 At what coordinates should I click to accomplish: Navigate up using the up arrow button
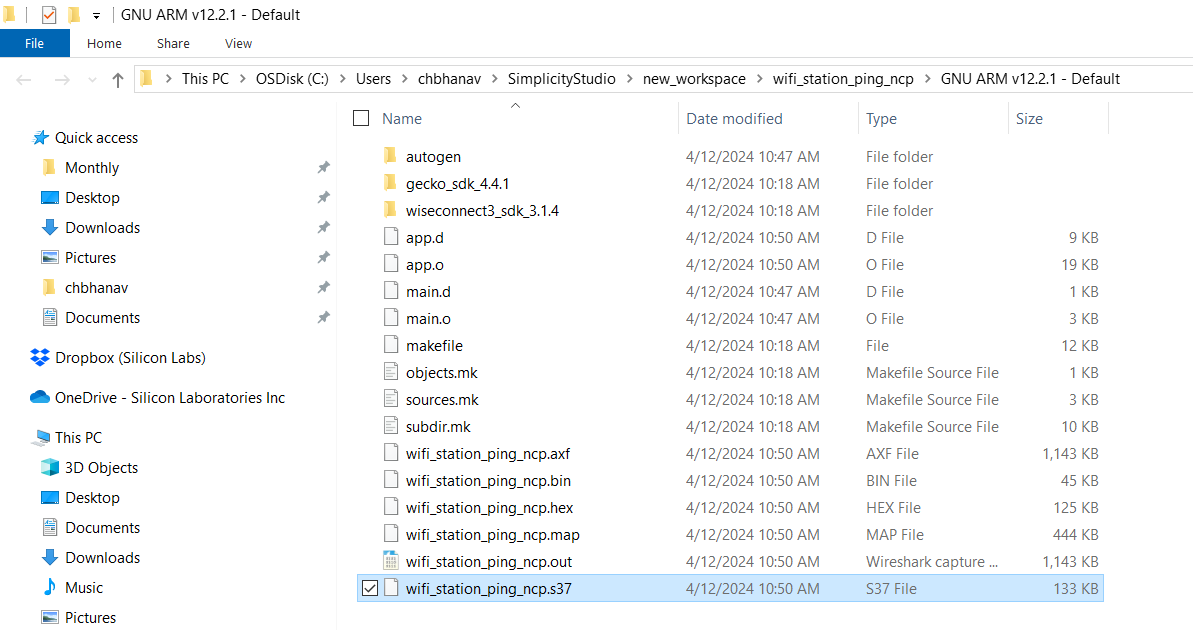(117, 78)
